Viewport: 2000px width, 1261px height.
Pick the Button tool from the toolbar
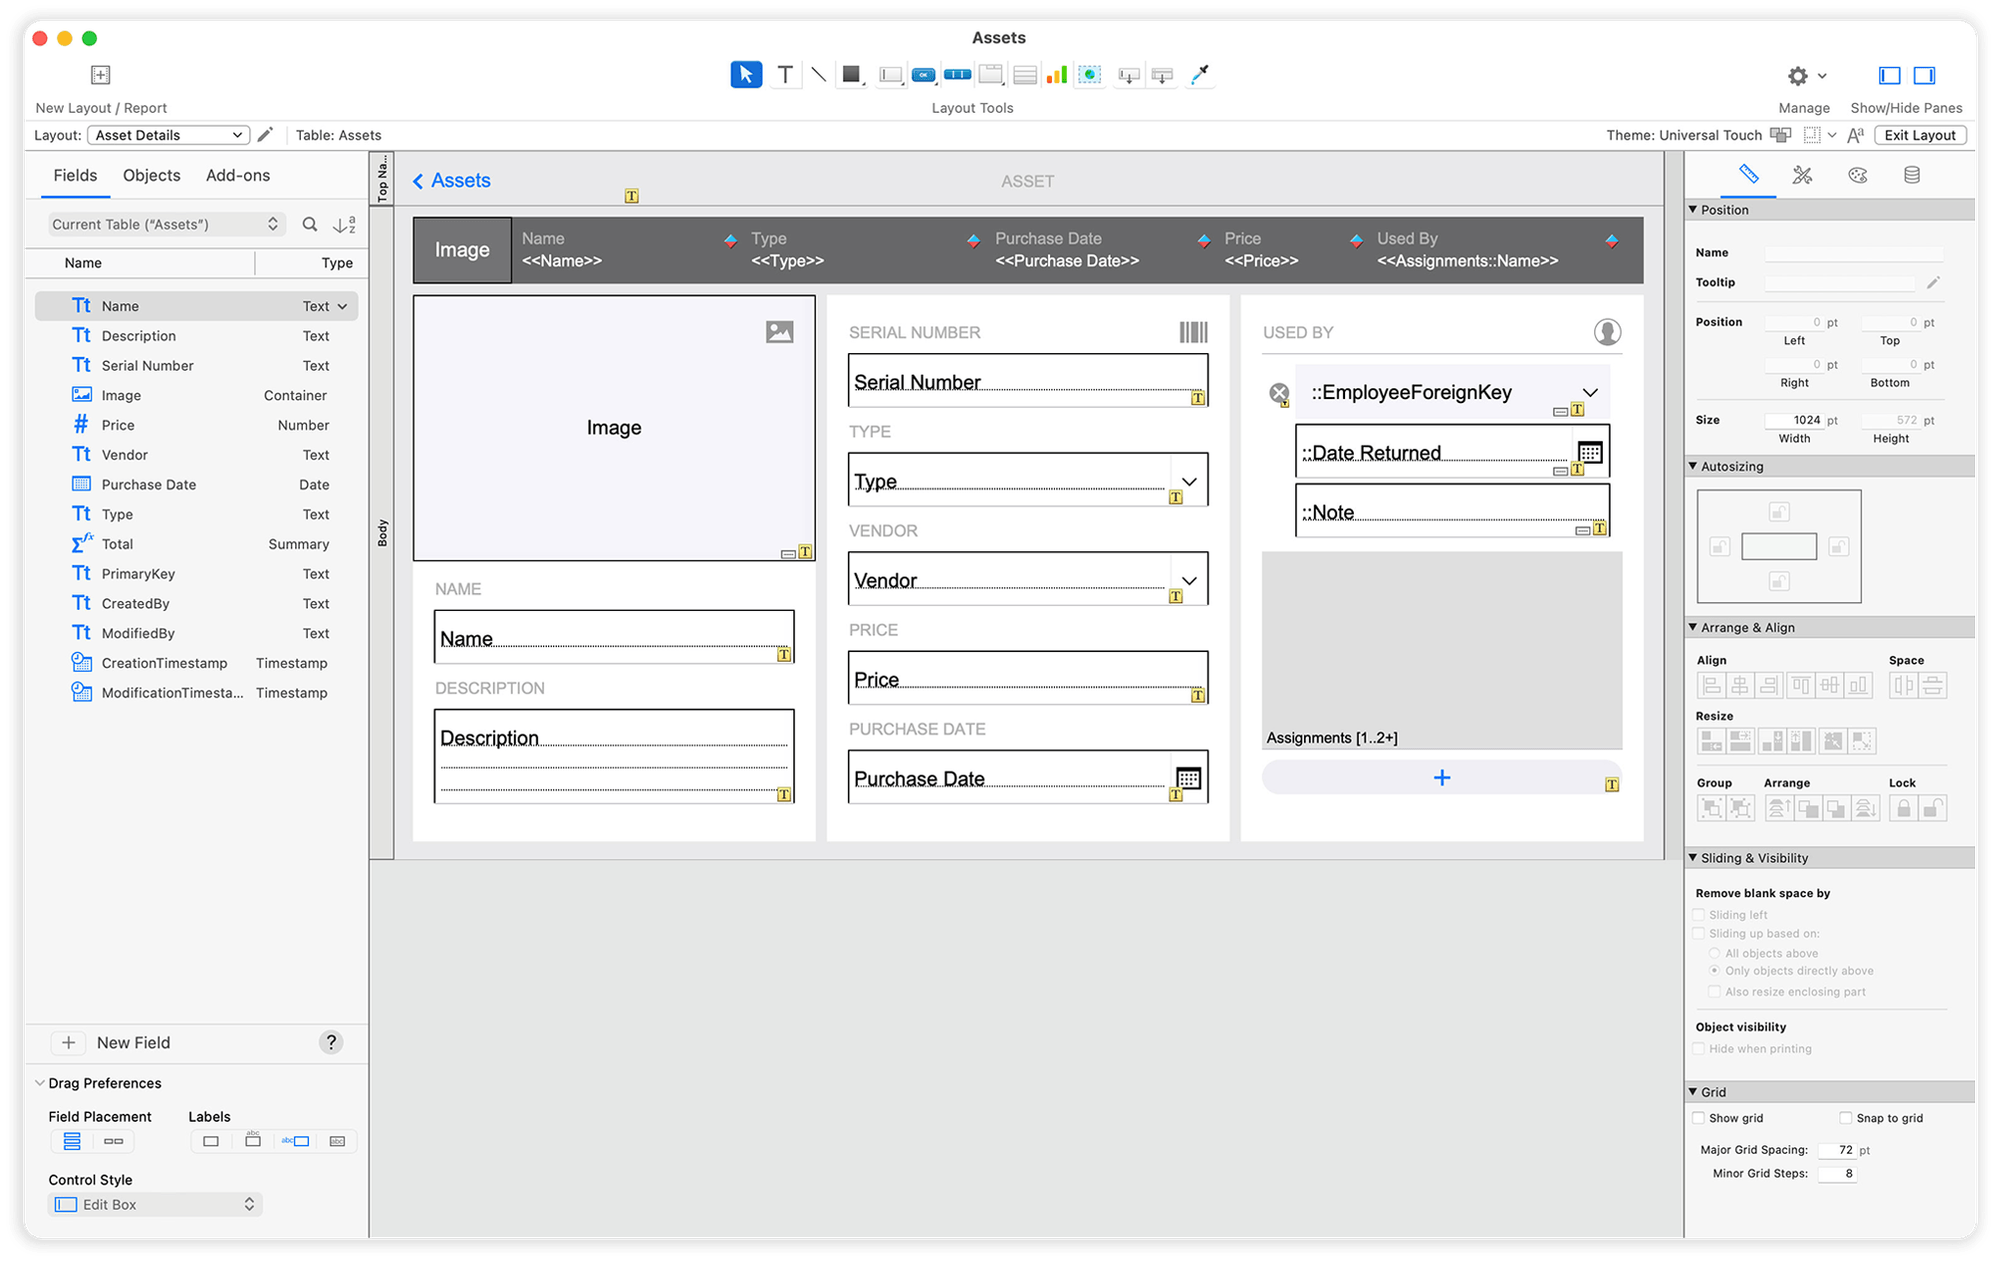pyautogui.click(x=923, y=74)
